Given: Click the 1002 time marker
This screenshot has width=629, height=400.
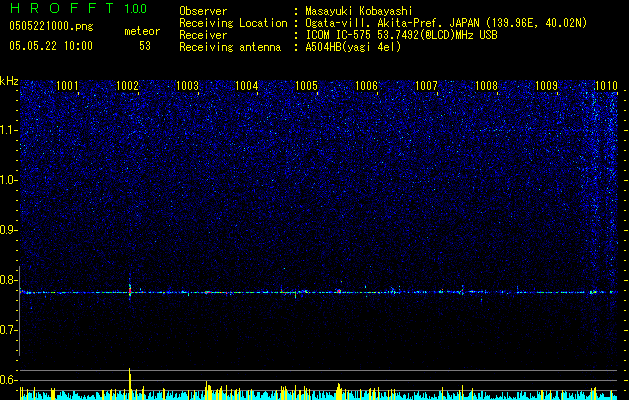Looking at the screenshot, I should pos(127,86).
